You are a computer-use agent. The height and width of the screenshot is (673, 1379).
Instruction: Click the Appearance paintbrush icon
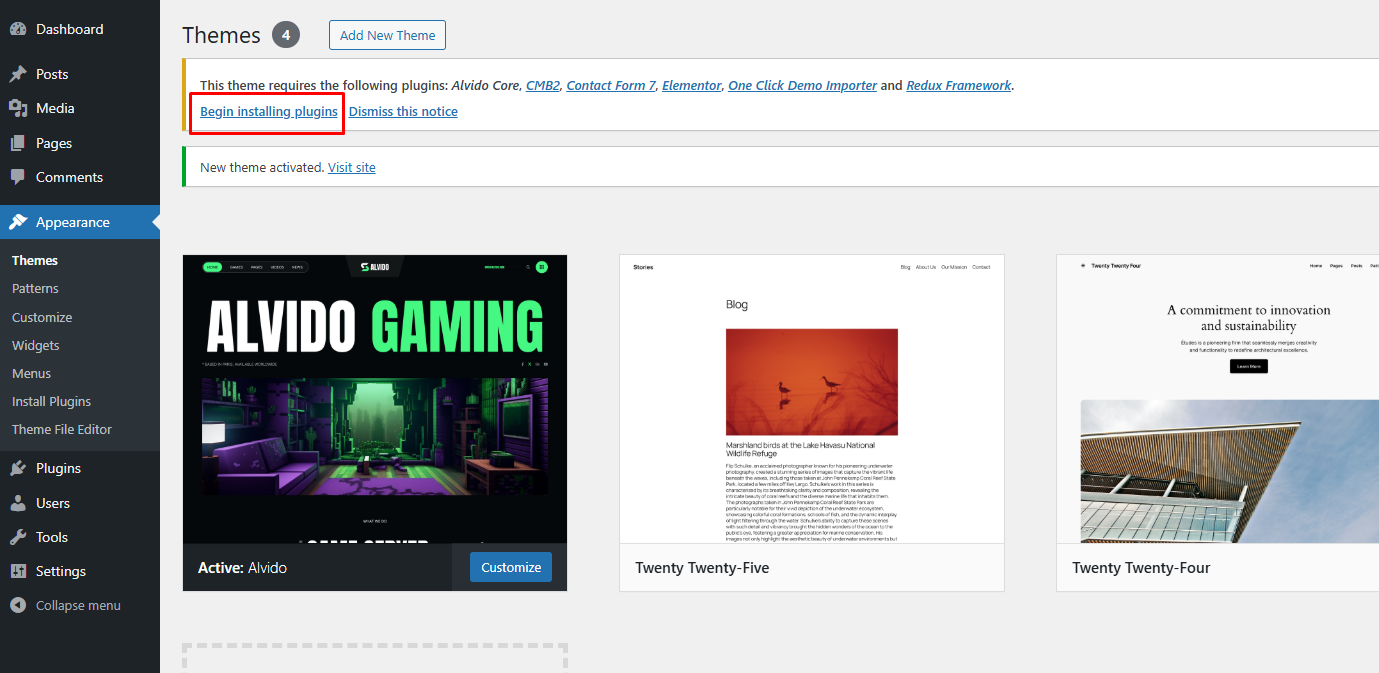[18, 222]
